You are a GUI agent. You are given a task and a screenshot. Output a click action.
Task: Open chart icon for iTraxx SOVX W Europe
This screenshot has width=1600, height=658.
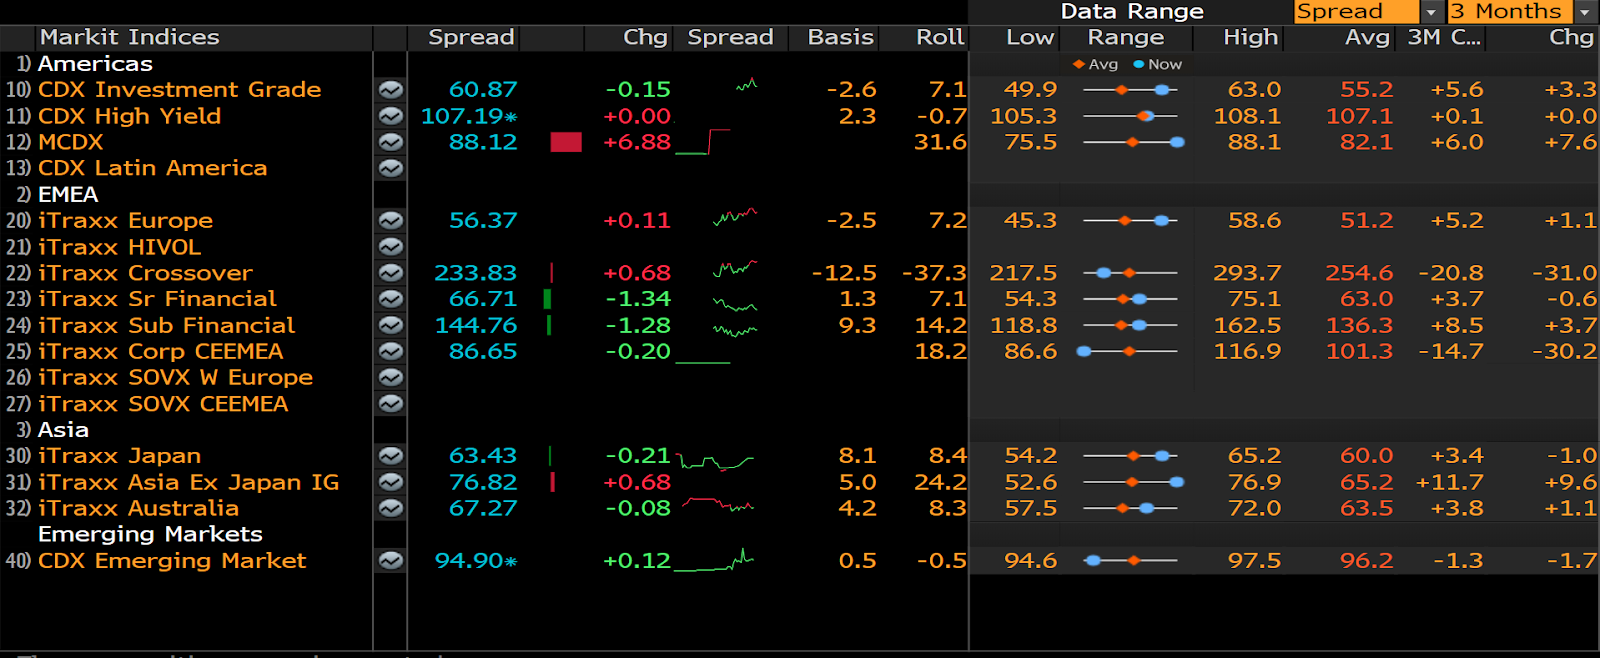tap(391, 377)
